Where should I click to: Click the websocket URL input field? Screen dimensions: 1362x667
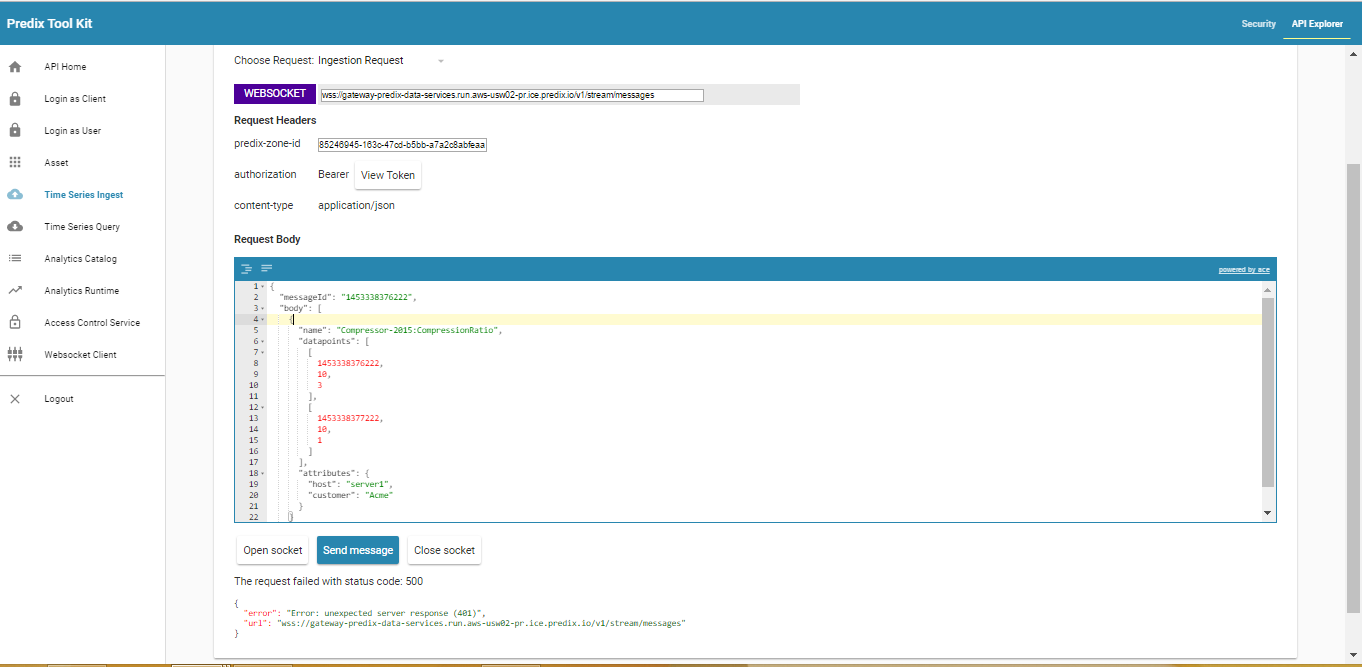point(511,95)
